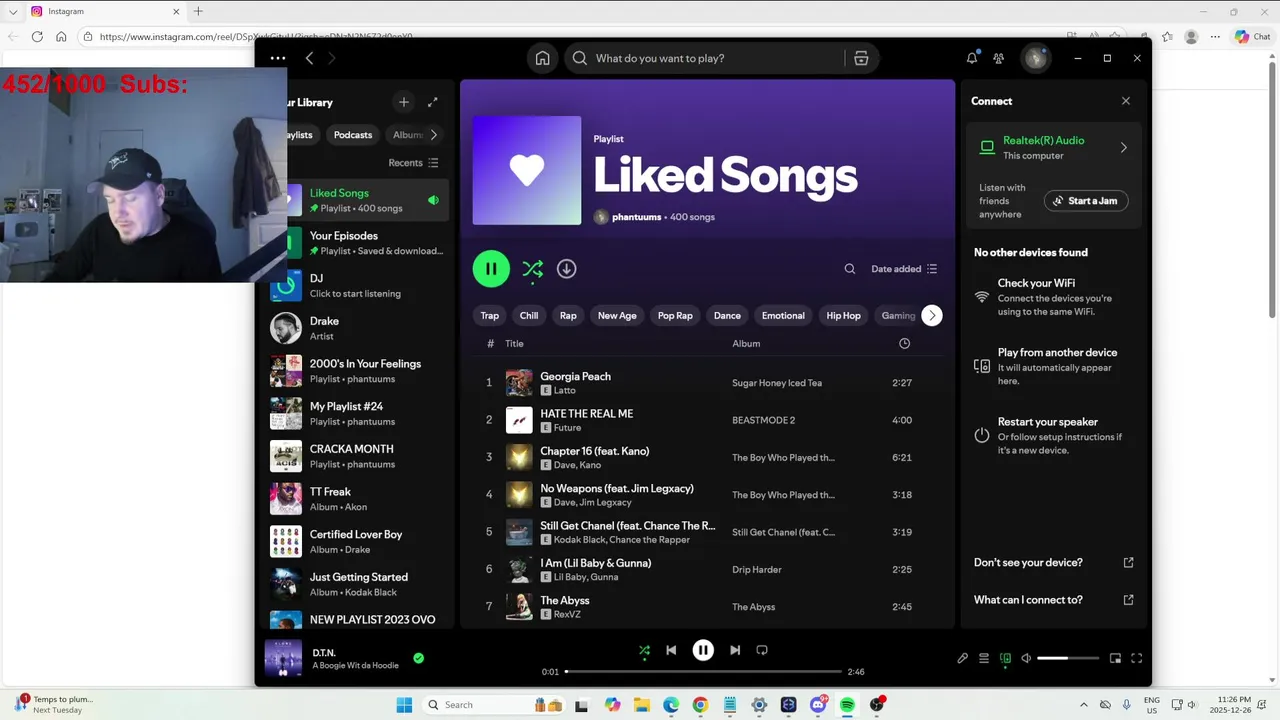Open the Friend Activity icon
Screen dimensions: 1280x720
click(x=998, y=58)
